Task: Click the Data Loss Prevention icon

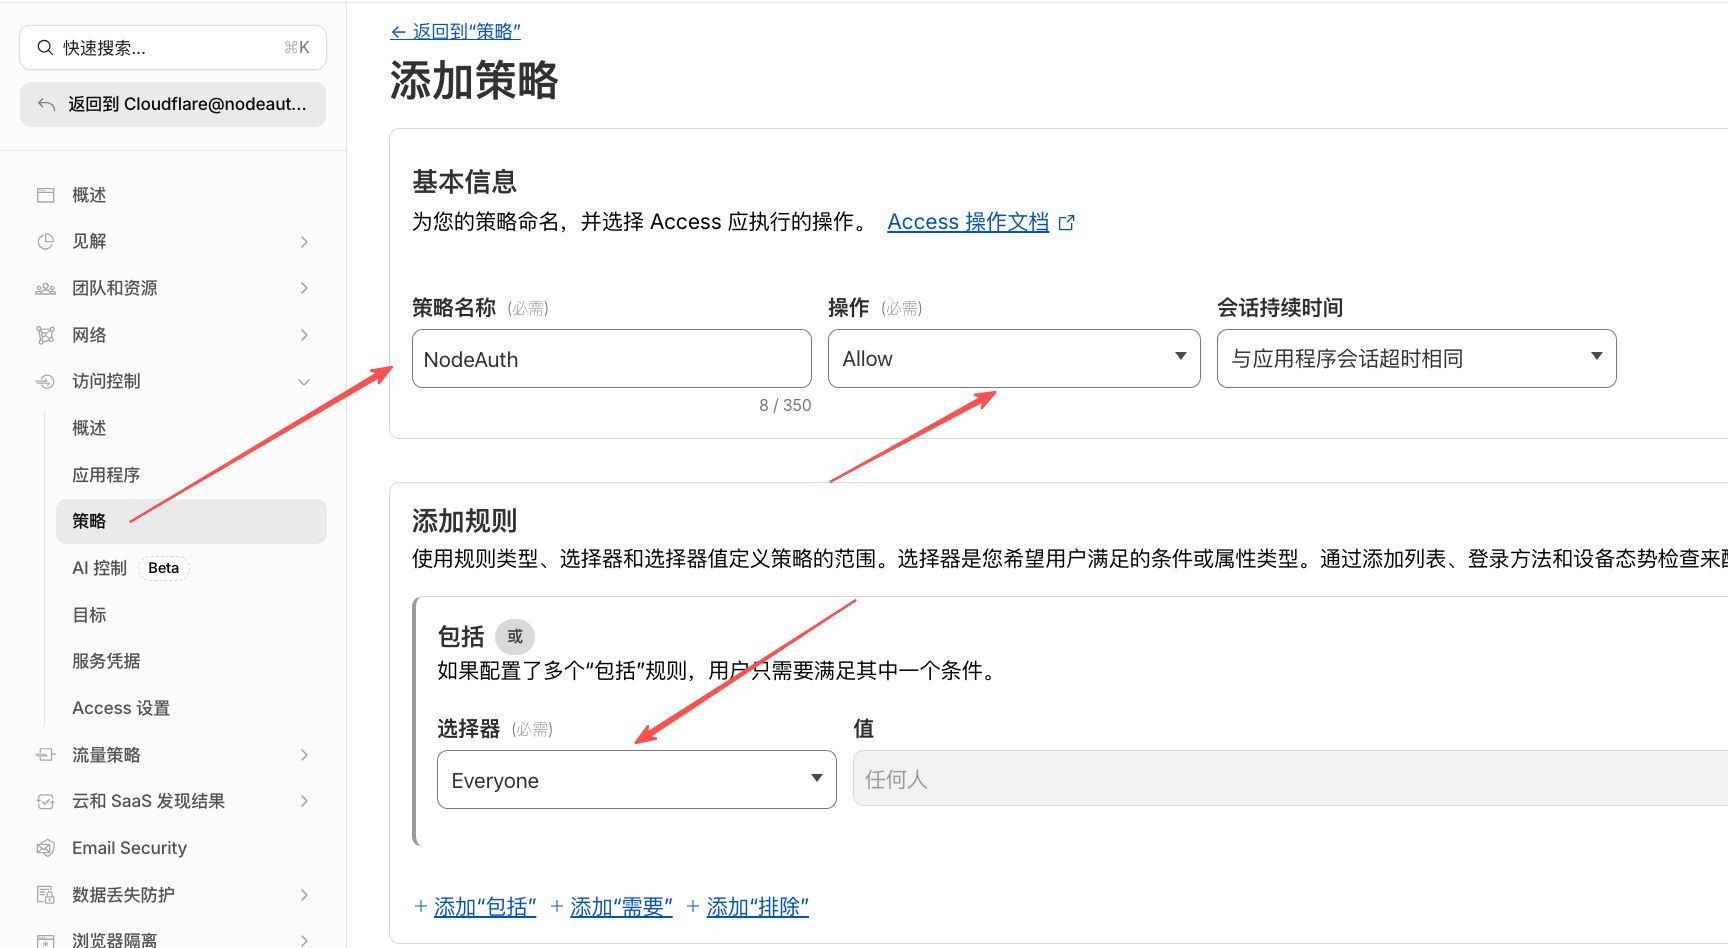Action: coord(46,895)
